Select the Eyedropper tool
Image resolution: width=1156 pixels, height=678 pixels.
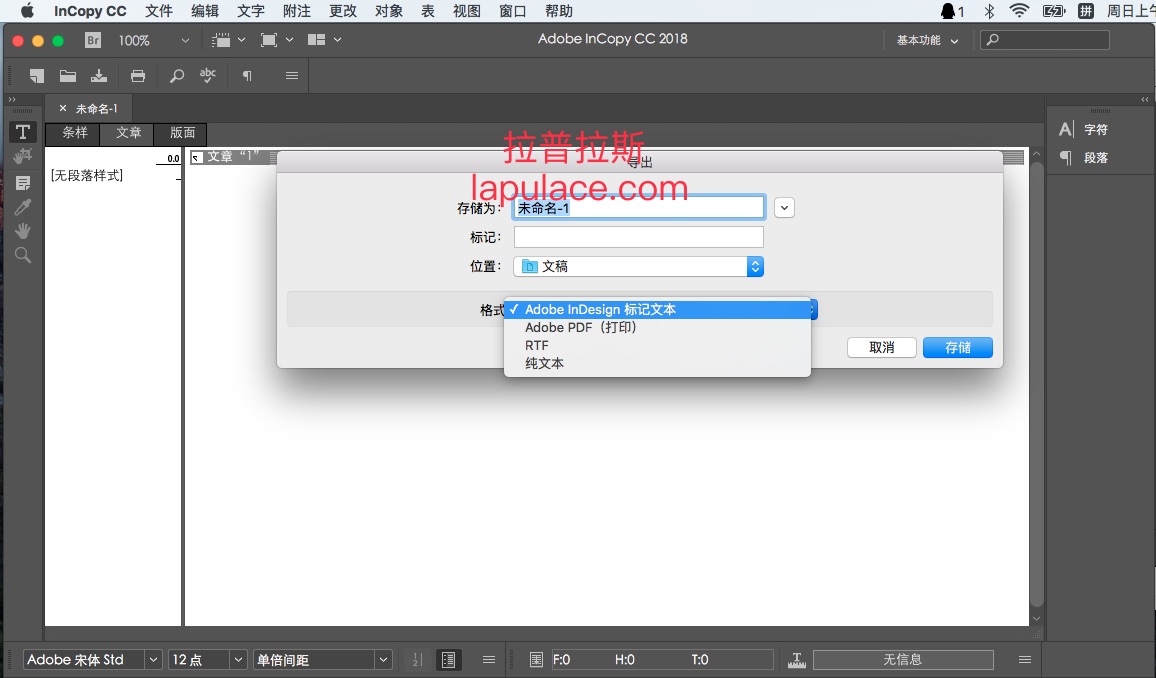click(23, 207)
